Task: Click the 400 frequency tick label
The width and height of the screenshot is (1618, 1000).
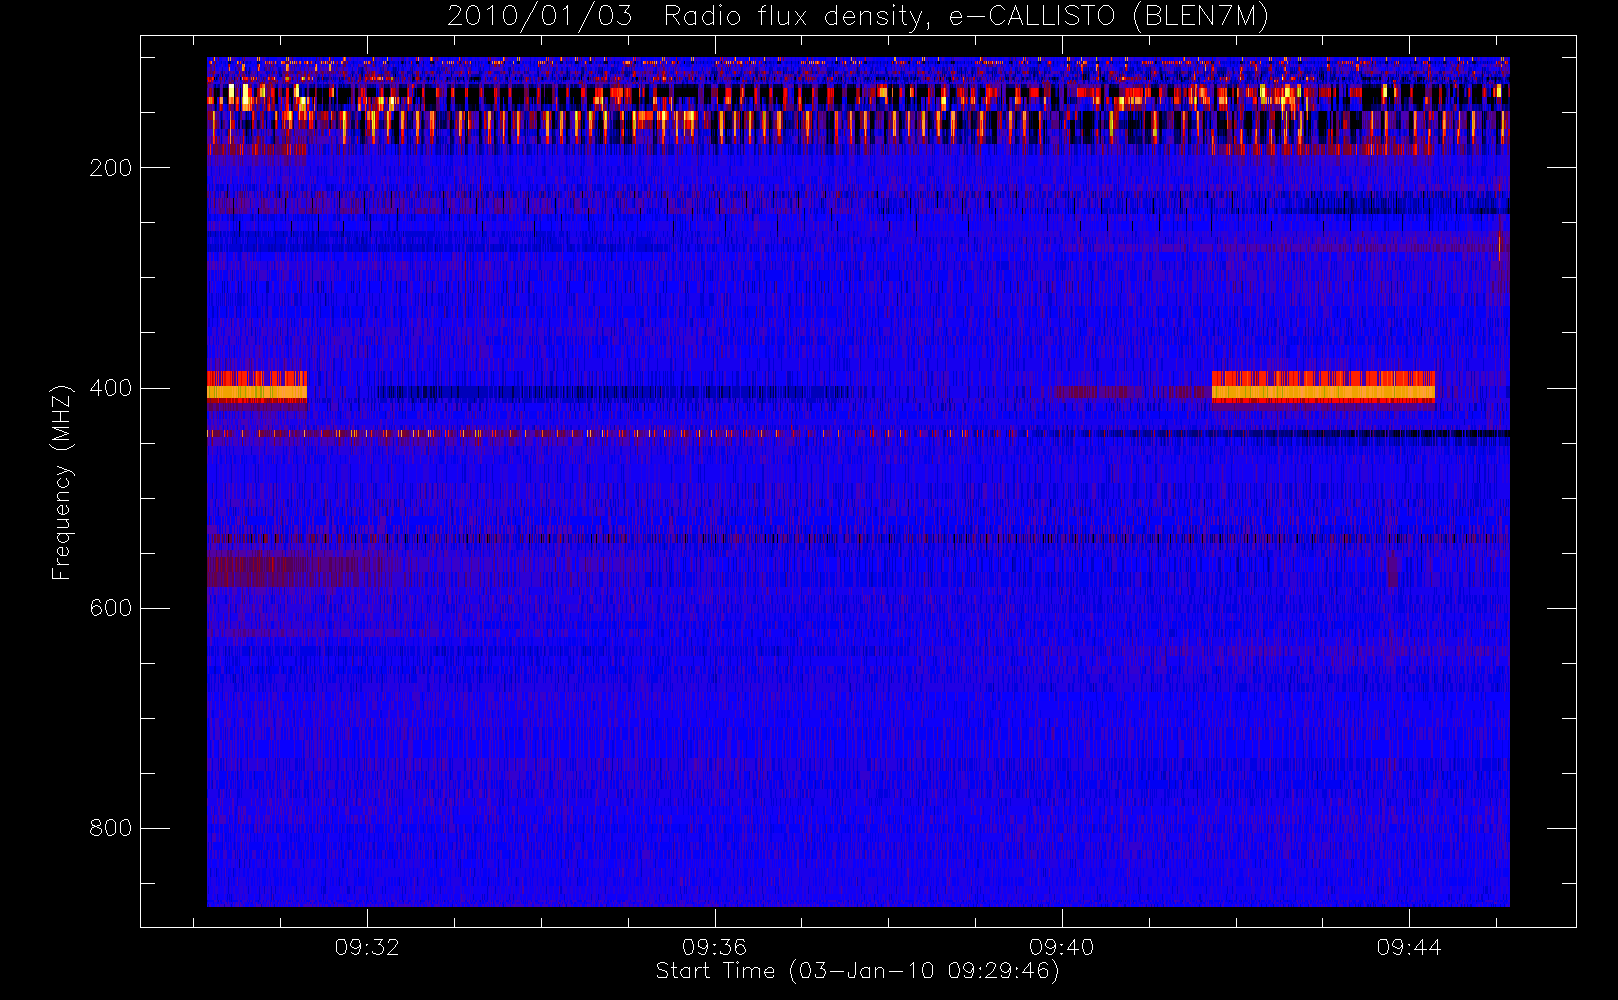Action: [110, 388]
